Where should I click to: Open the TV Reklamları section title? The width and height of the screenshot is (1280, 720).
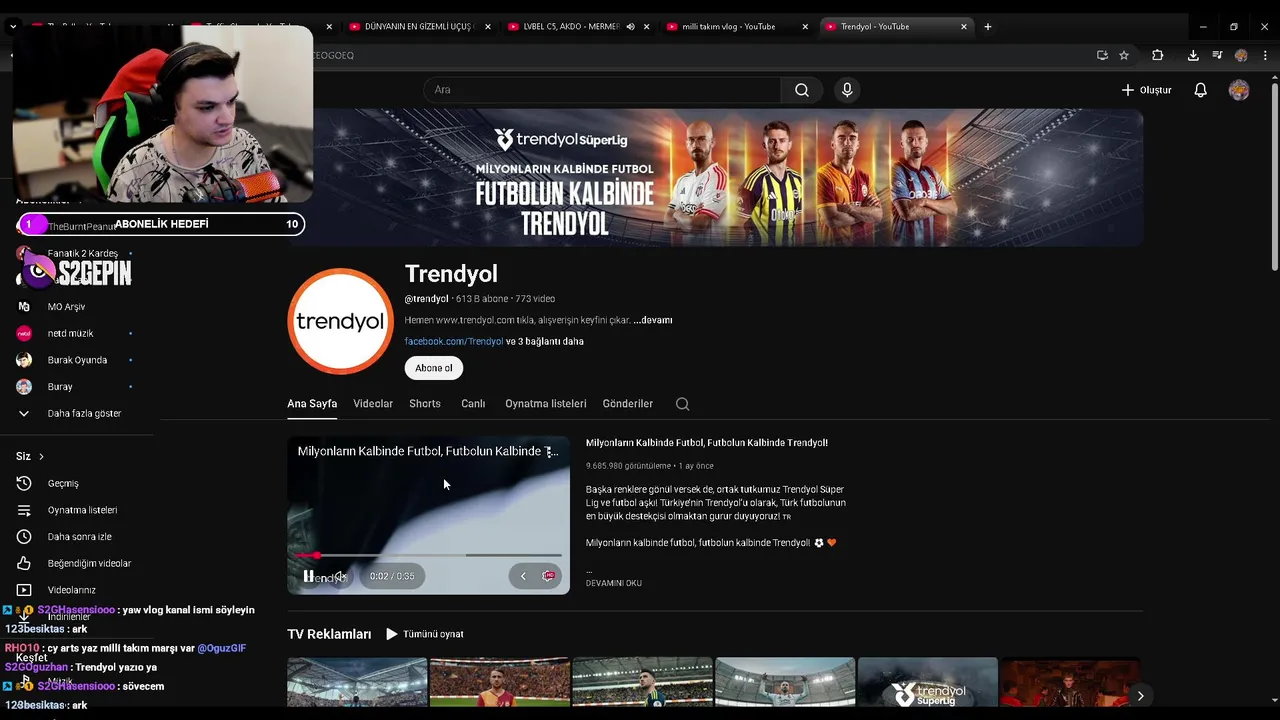(329, 634)
